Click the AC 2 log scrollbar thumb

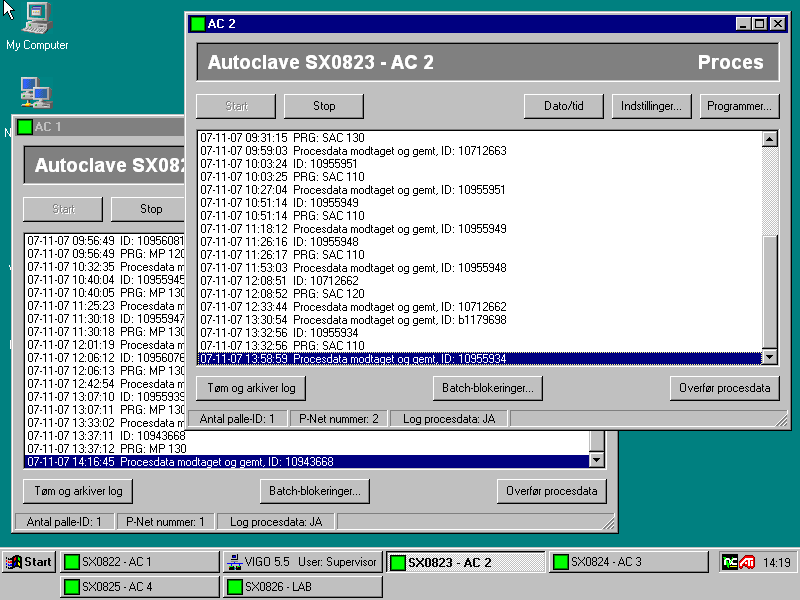click(x=770, y=292)
